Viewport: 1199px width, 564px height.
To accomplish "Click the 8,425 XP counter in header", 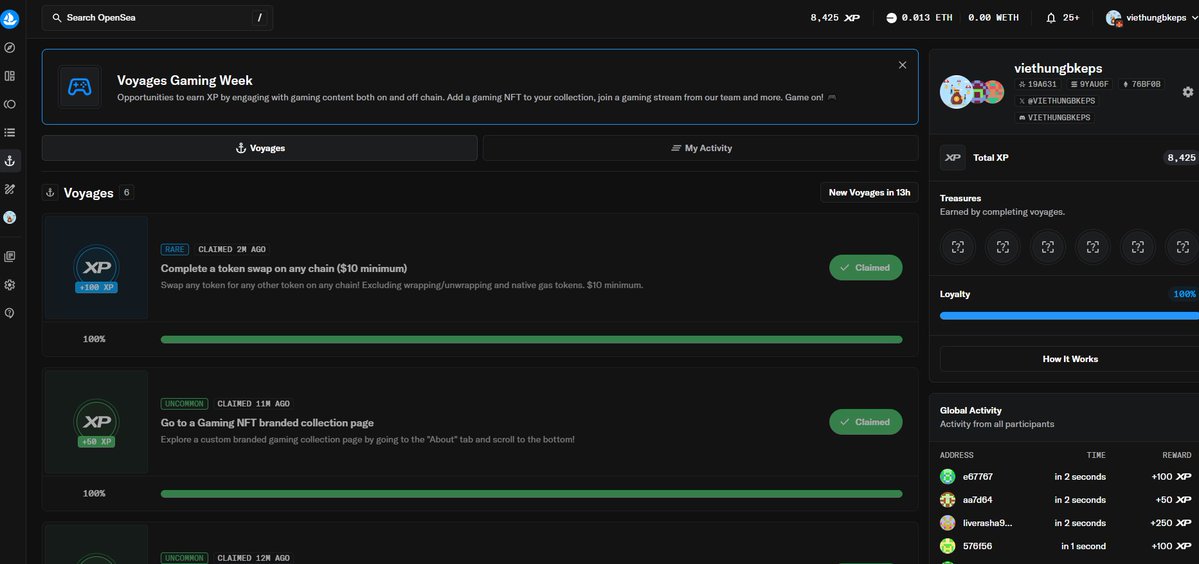I will pyautogui.click(x=835, y=18).
